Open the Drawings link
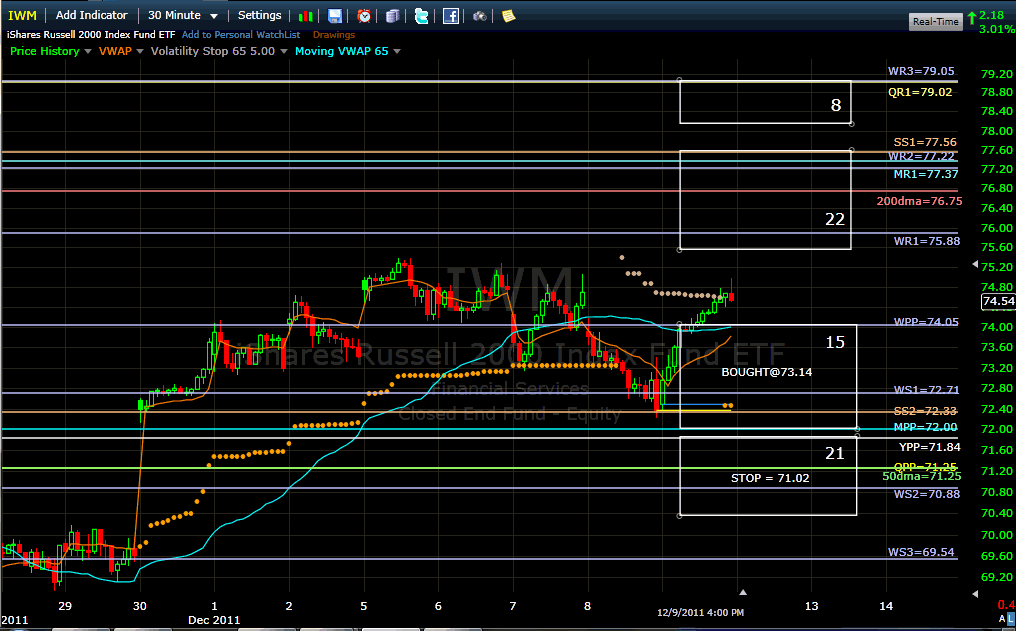Image resolution: width=1016 pixels, height=631 pixels. point(334,34)
